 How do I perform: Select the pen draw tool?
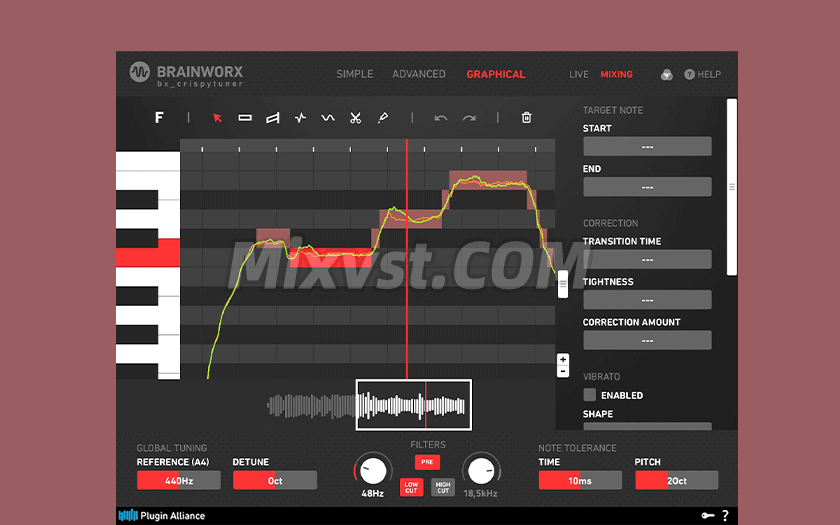383,118
